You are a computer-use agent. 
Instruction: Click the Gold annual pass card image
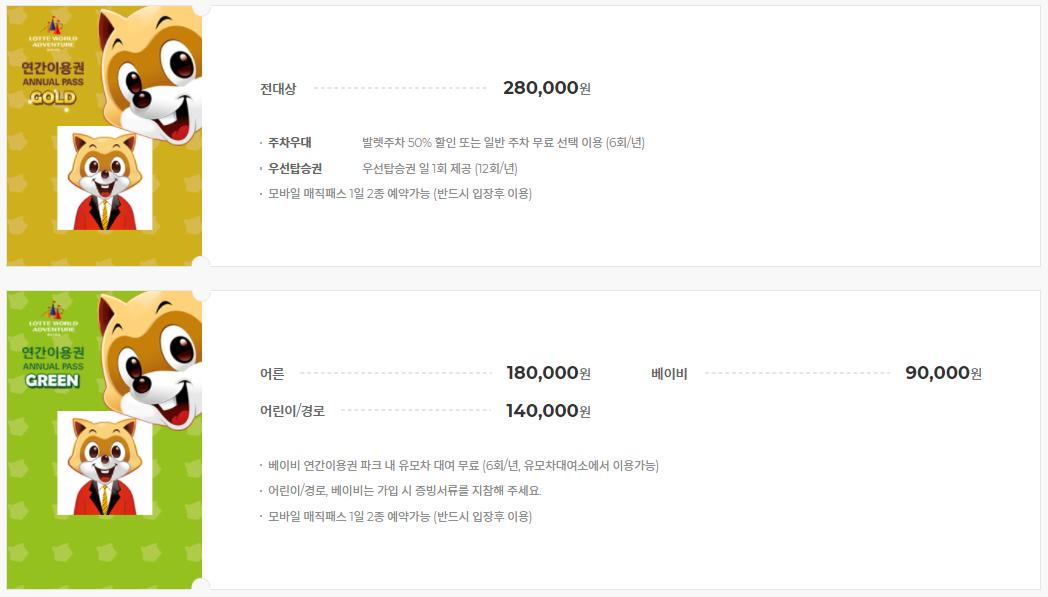(x=104, y=136)
